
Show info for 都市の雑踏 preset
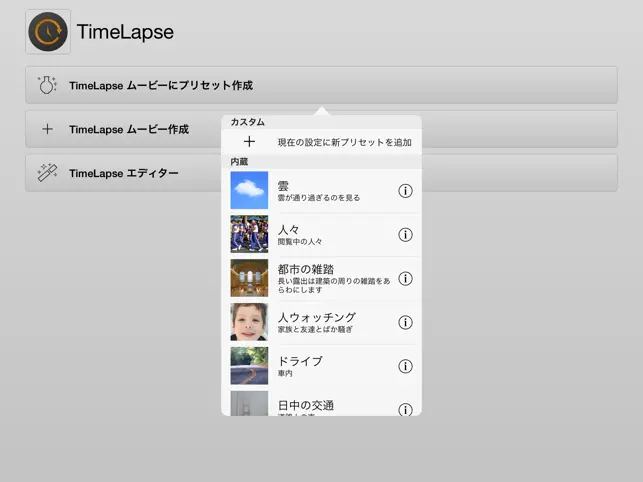coord(405,279)
